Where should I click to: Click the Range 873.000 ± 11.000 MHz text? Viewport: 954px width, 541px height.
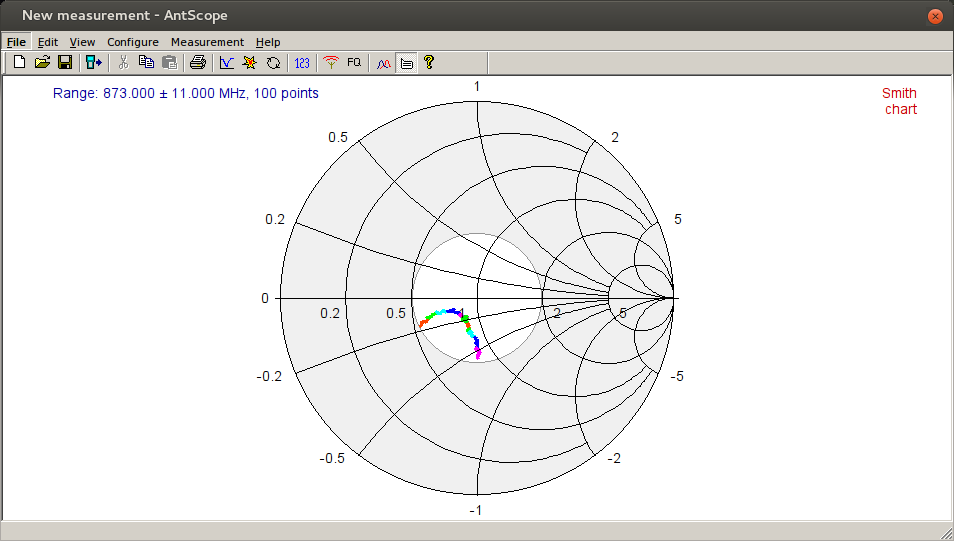click(186, 93)
